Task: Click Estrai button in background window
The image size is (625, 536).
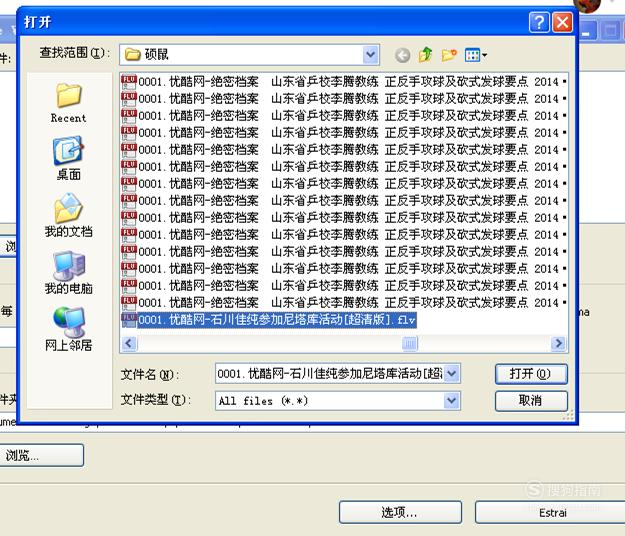Action: pos(552,512)
